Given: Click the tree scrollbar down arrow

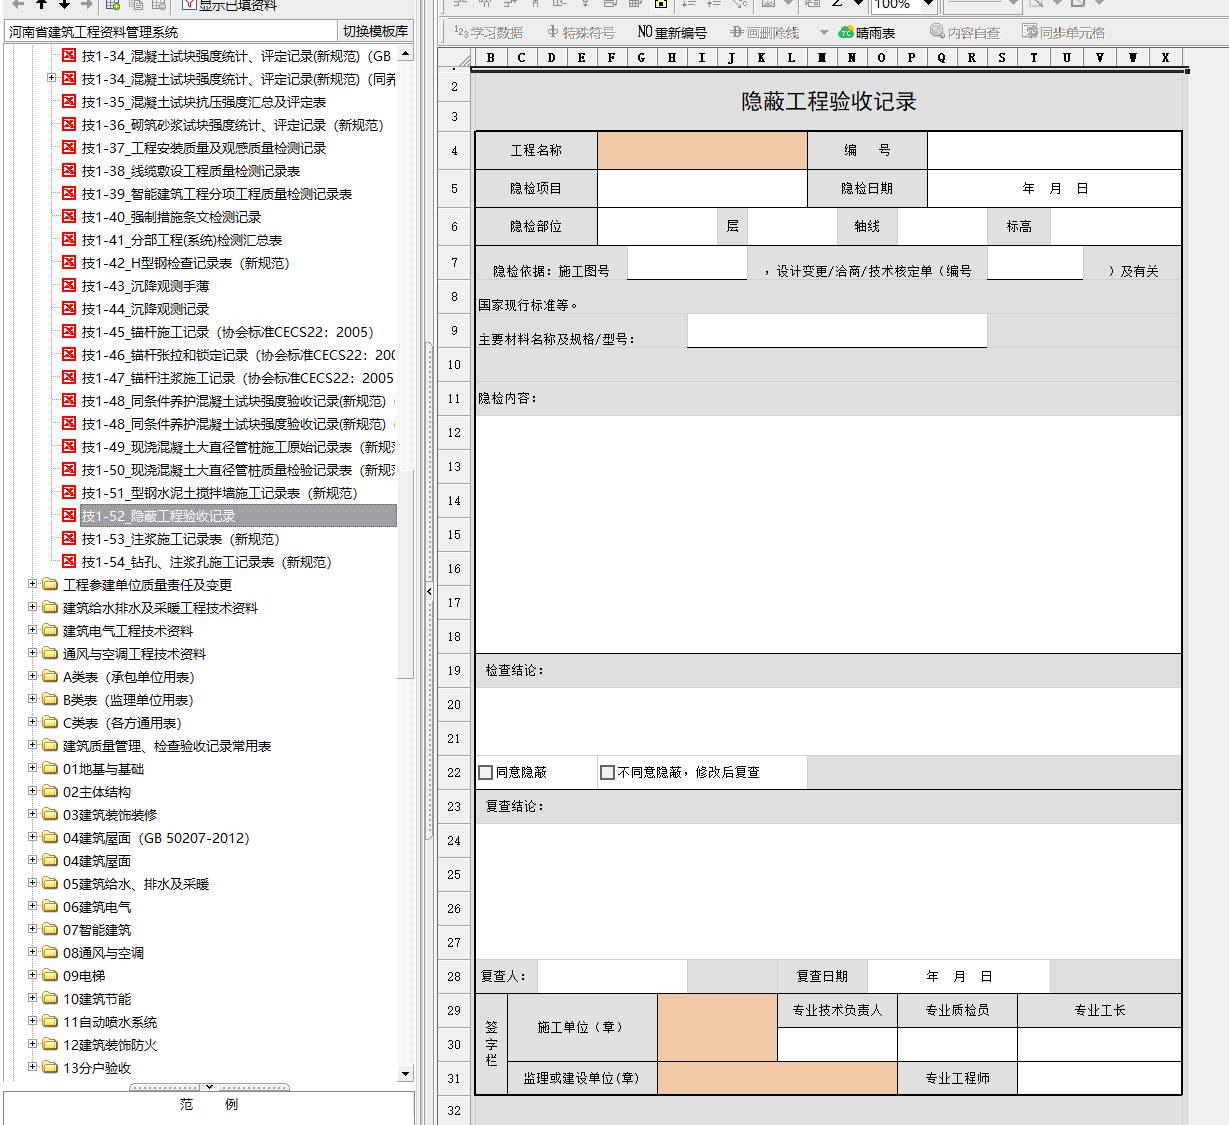Looking at the screenshot, I should (405, 1074).
